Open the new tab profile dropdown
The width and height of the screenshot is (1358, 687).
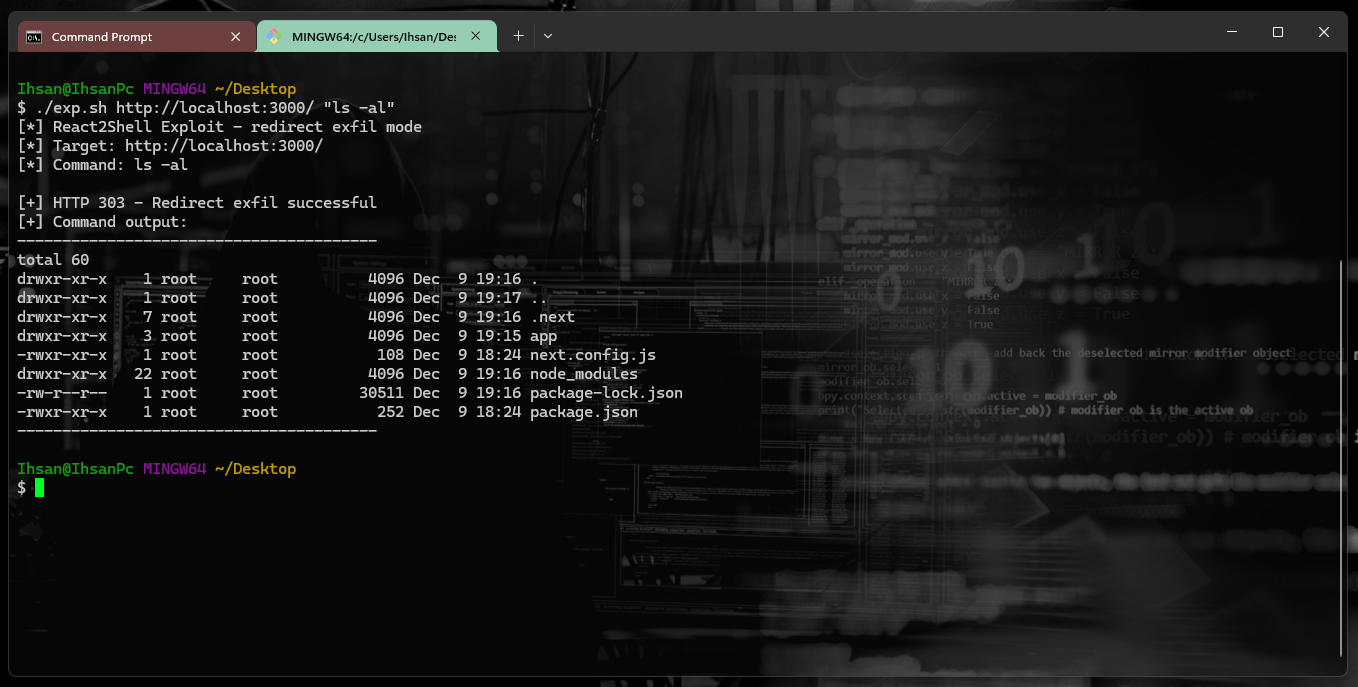click(x=548, y=36)
